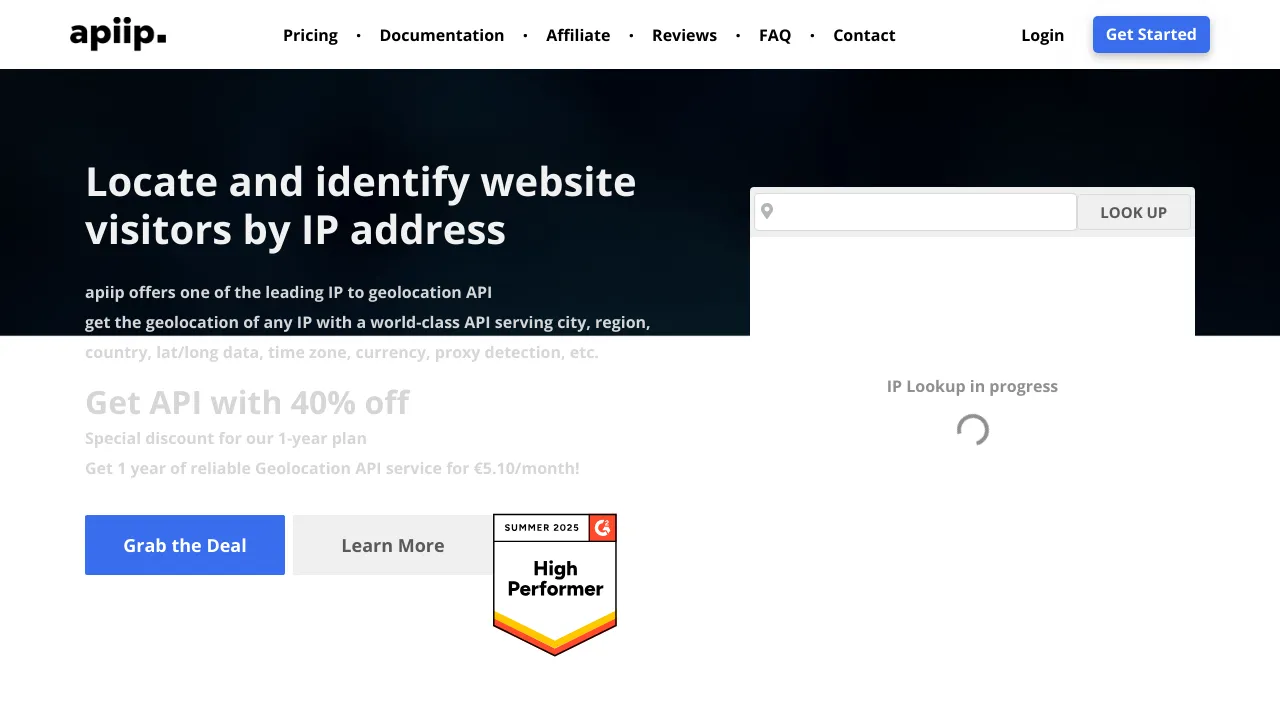Open the Documentation menu item
Image resolution: width=1280 pixels, height=720 pixels.
tap(442, 35)
